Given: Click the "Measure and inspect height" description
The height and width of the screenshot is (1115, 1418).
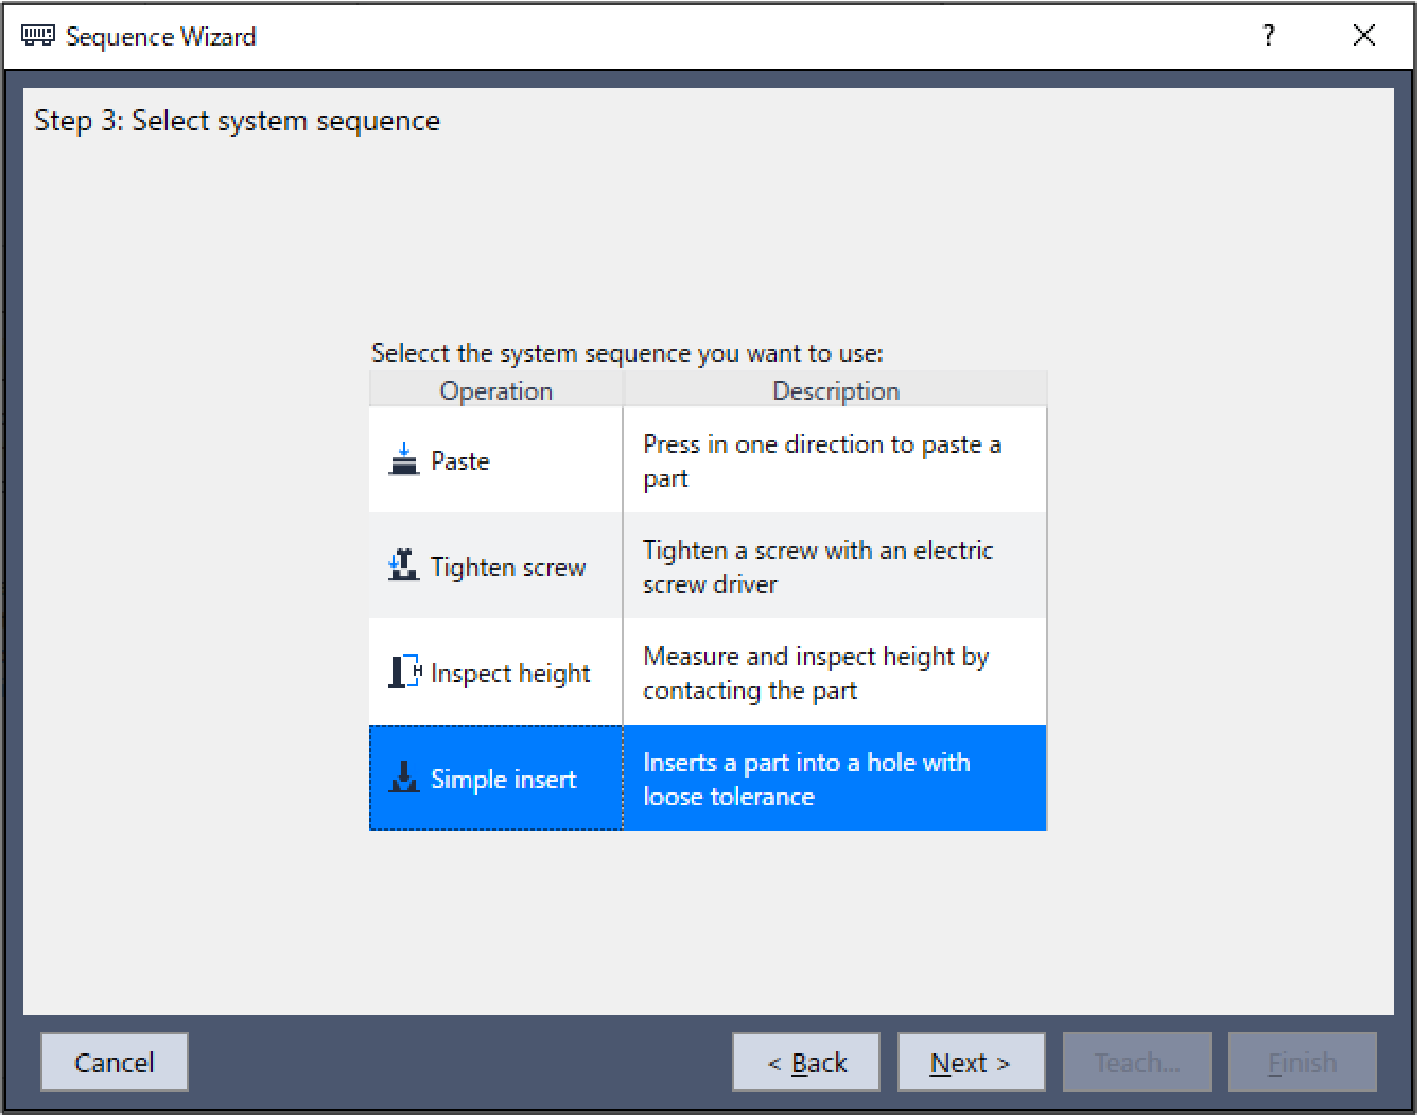Looking at the screenshot, I should [x=815, y=673].
